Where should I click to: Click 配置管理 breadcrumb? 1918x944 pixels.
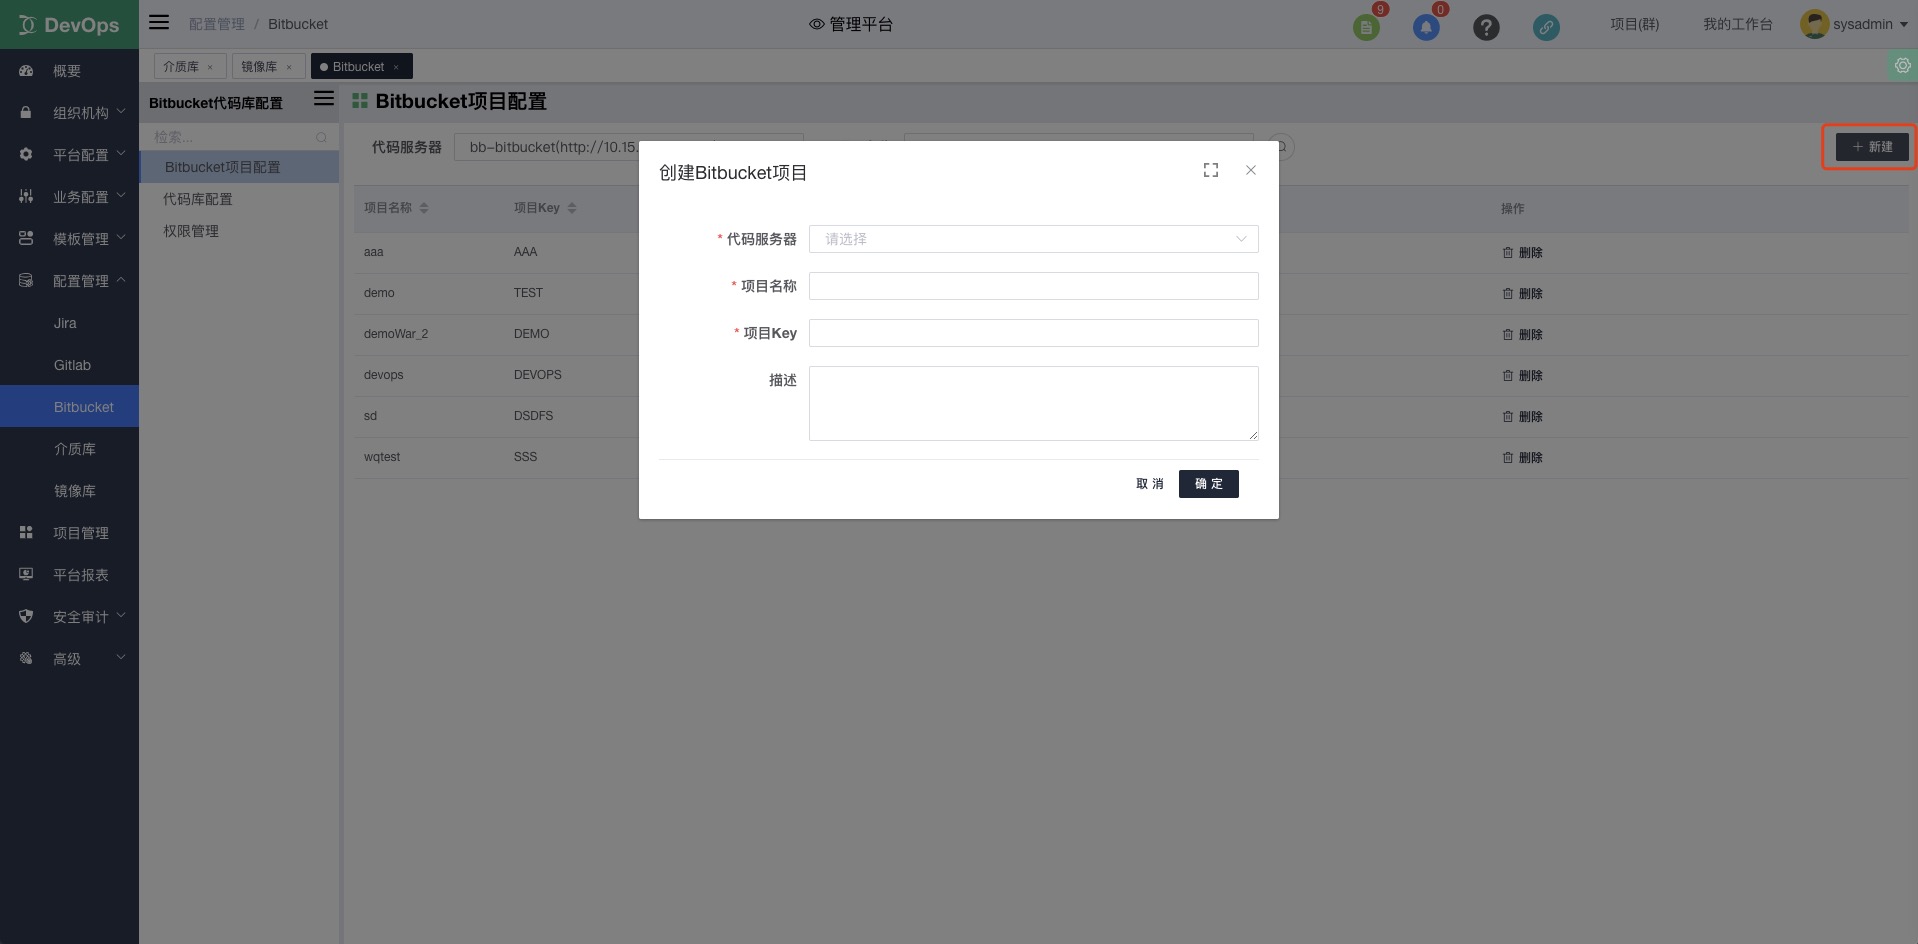point(217,24)
